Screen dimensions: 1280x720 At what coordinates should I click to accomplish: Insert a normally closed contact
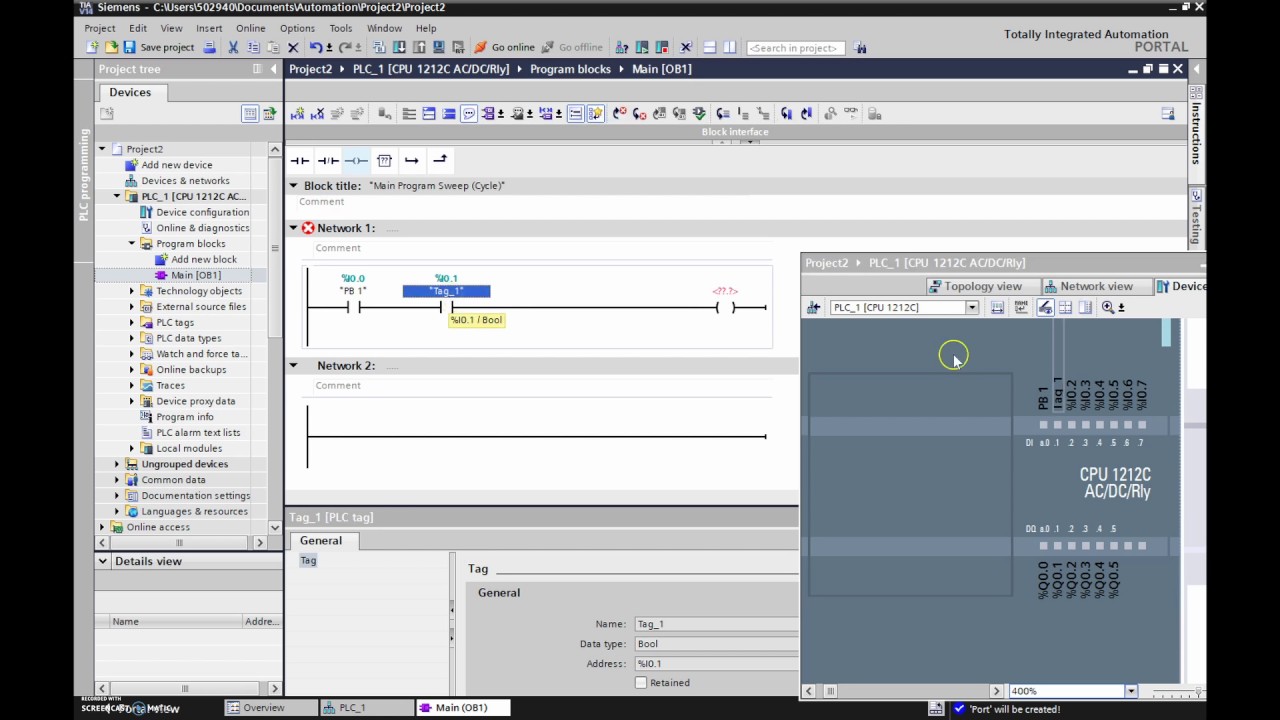tap(328, 160)
